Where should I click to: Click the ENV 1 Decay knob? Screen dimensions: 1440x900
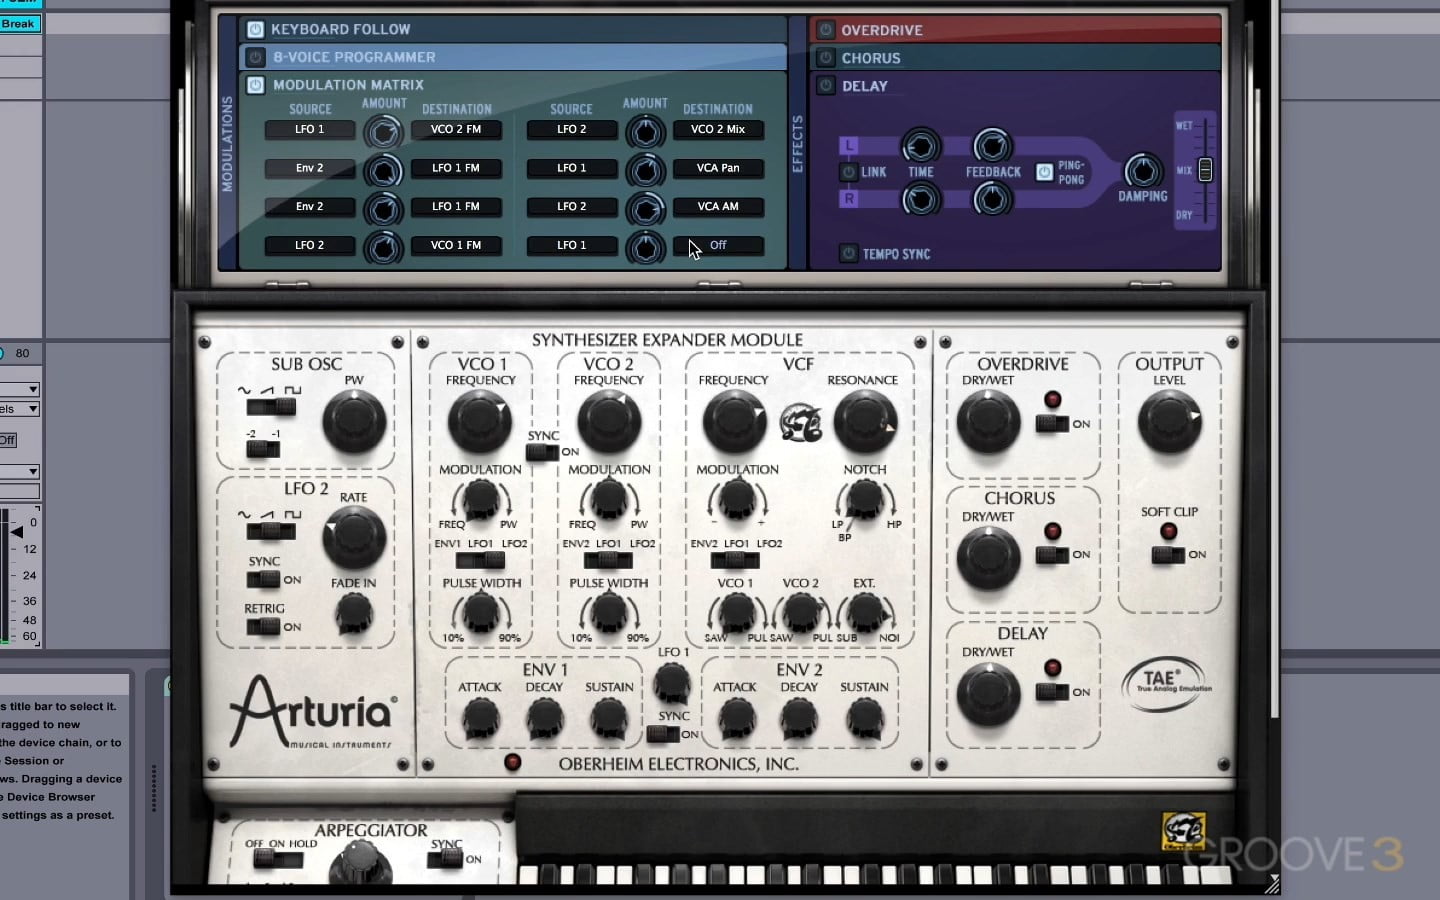coord(545,717)
